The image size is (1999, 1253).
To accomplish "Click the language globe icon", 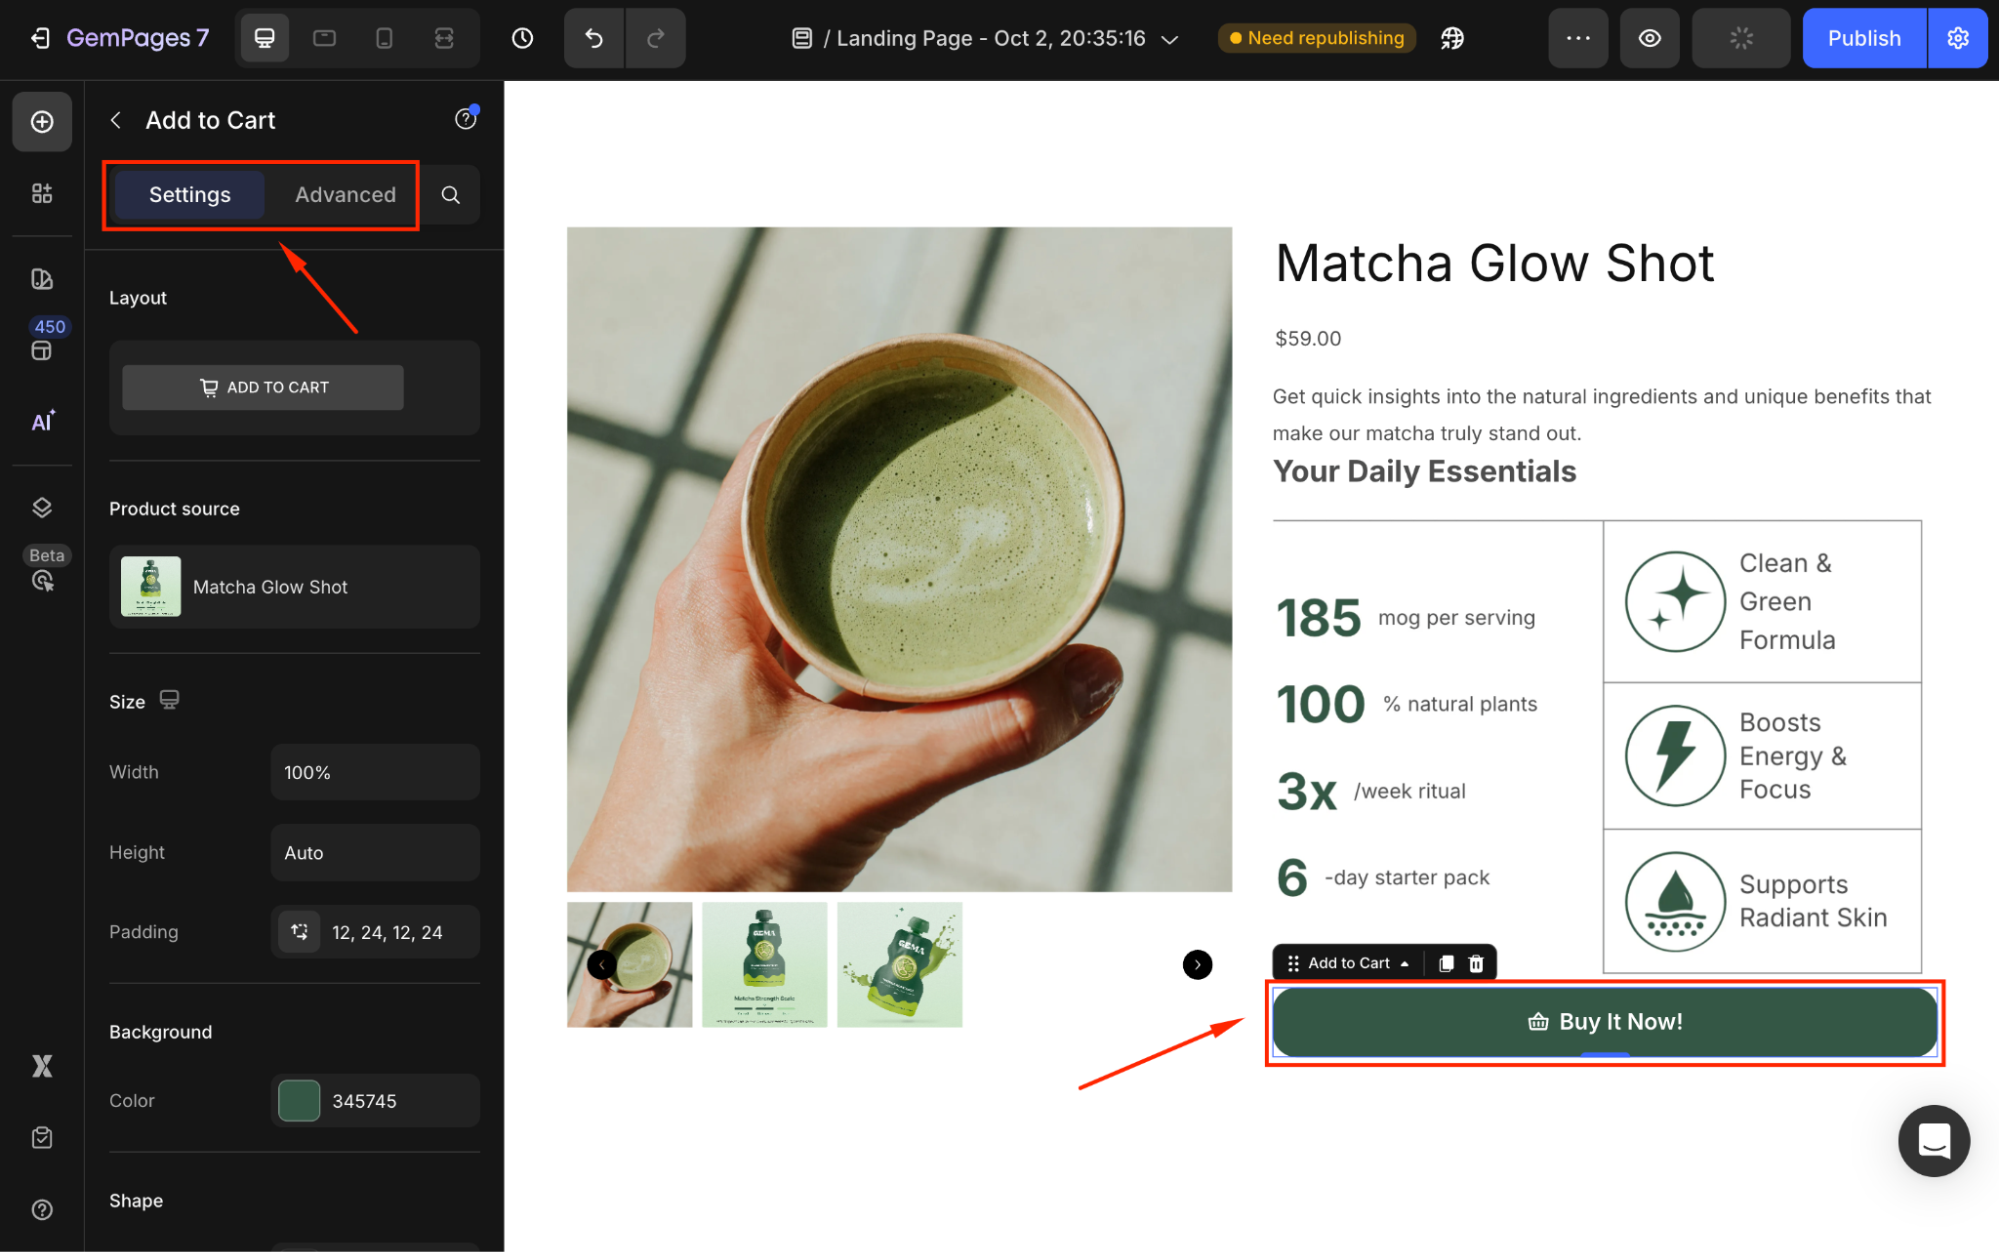I will point(1452,38).
